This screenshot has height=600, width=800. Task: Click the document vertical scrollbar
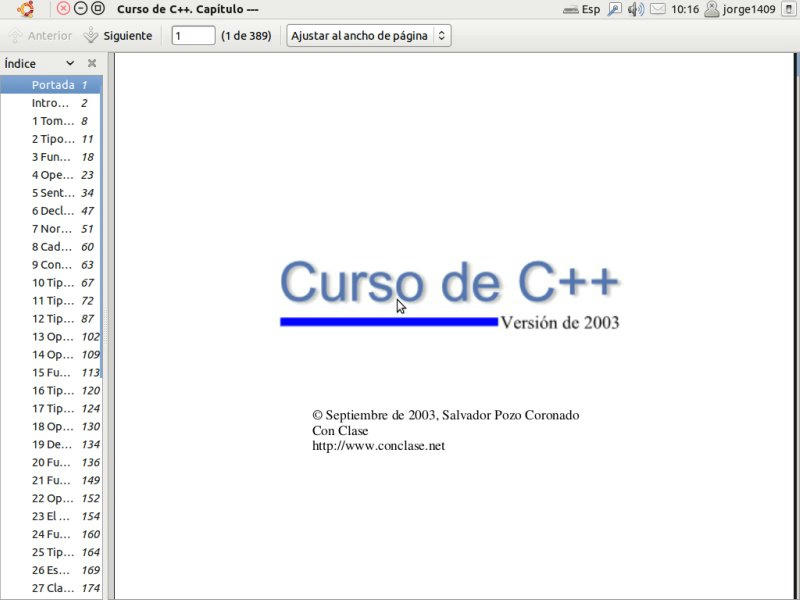797,65
